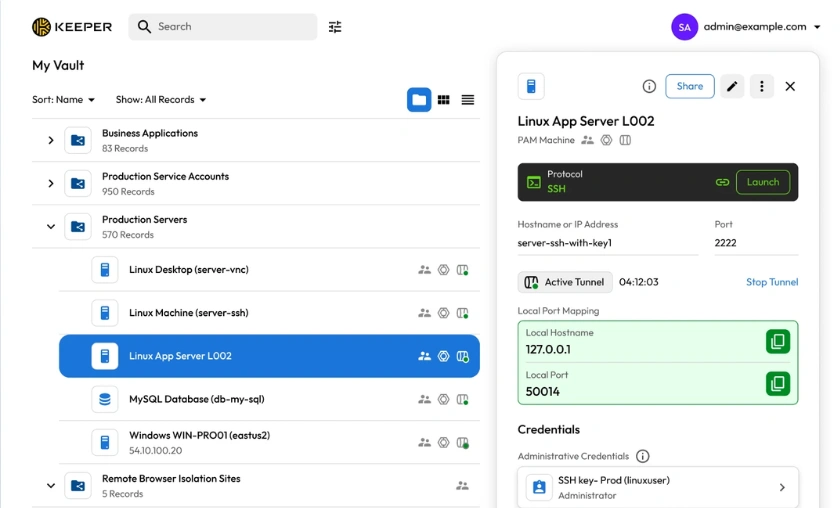Image resolution: width=840 pixels, height=508 pixels.
Task: Open the three-dot more options menu
Action: 761,86
